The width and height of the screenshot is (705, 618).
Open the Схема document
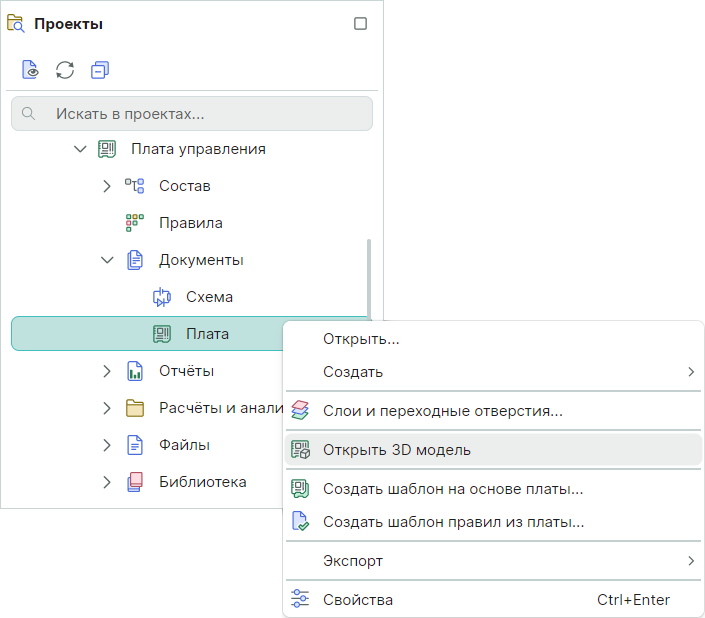tap(209, 297)
